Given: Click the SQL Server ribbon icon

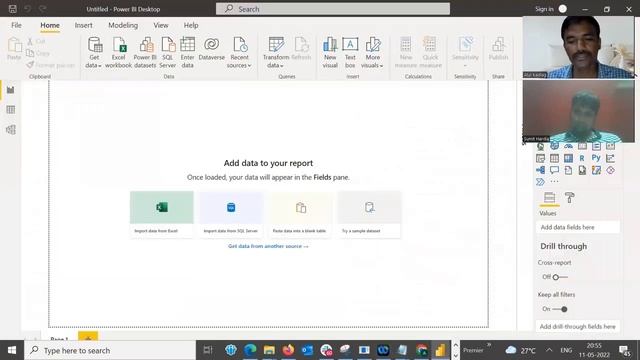Looking at the screenshot, I should (x=167, y=52).
